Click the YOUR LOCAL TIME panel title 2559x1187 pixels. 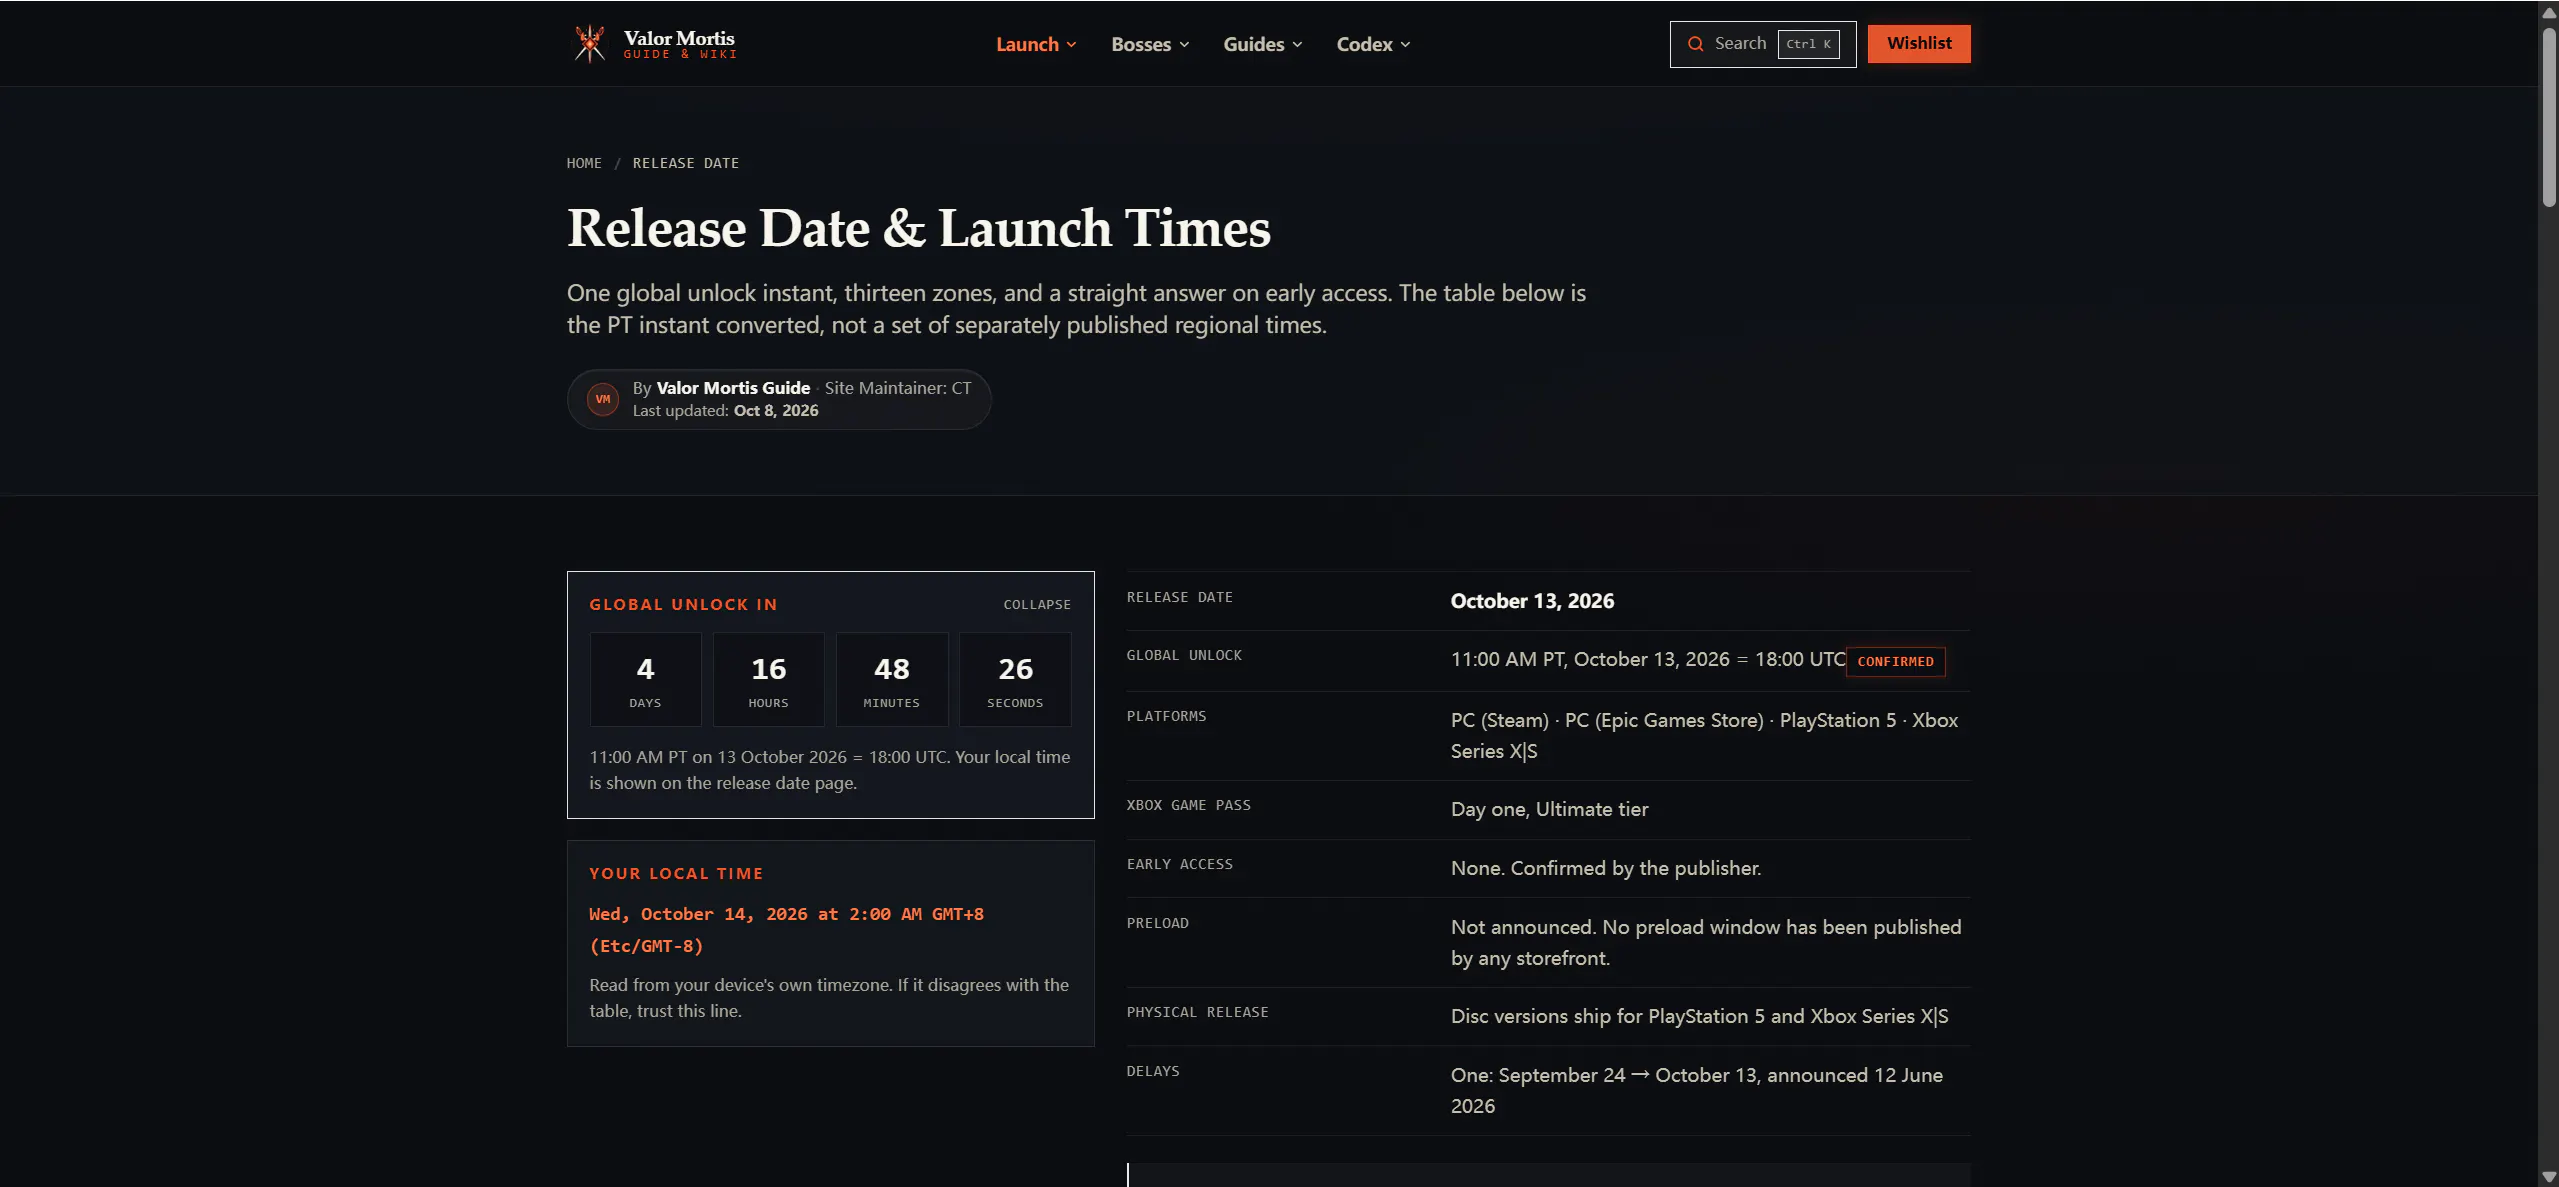coord(676,873)
